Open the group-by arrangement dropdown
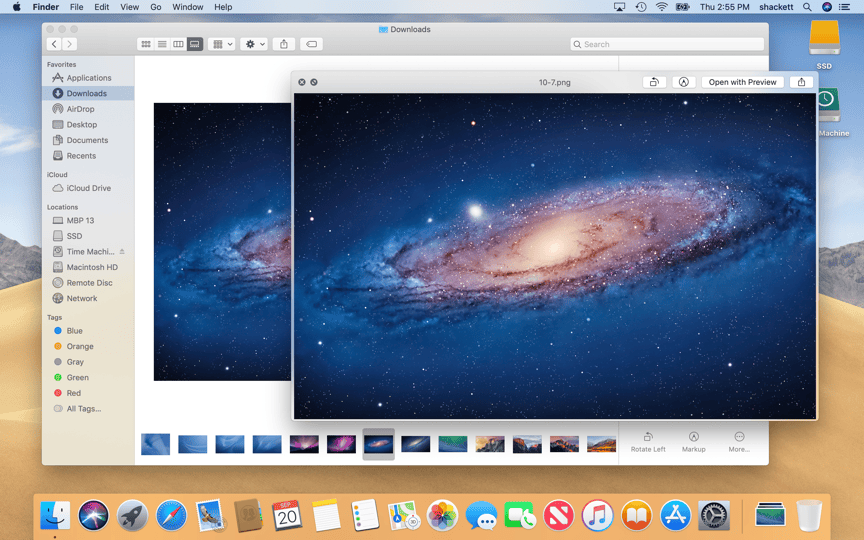 pyautogui.click(x=222, y=44)
